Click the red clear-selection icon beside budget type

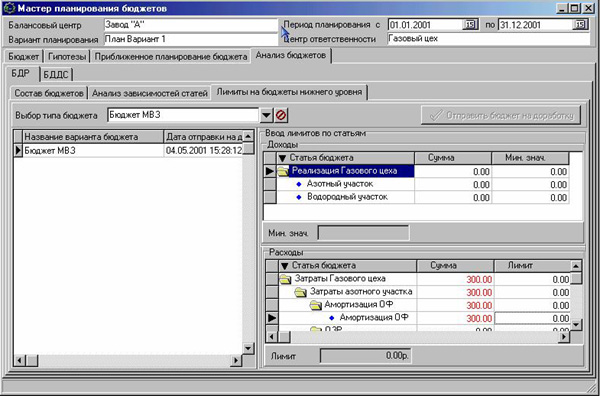tap(281, 115)
